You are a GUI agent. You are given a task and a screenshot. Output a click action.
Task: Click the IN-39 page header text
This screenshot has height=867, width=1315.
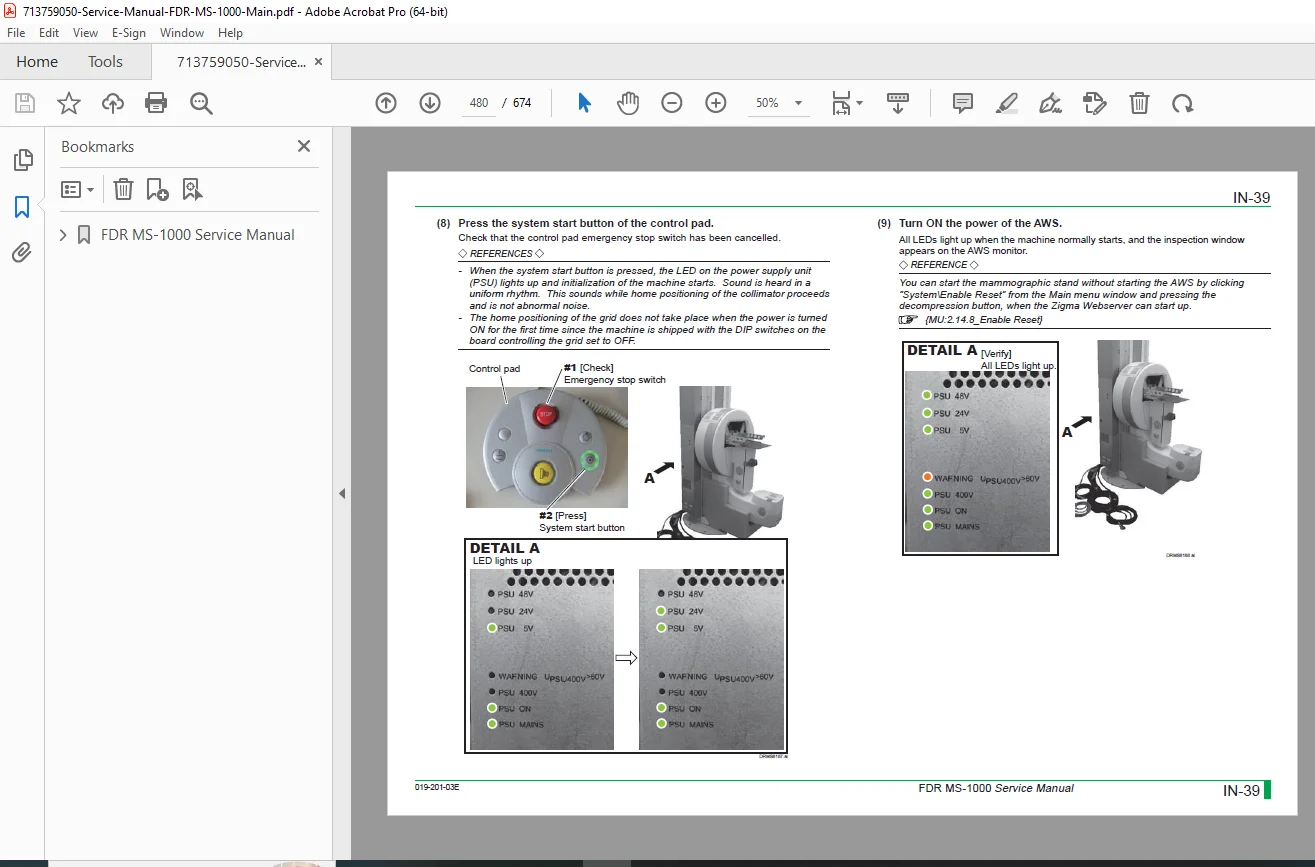(1251, 198)
